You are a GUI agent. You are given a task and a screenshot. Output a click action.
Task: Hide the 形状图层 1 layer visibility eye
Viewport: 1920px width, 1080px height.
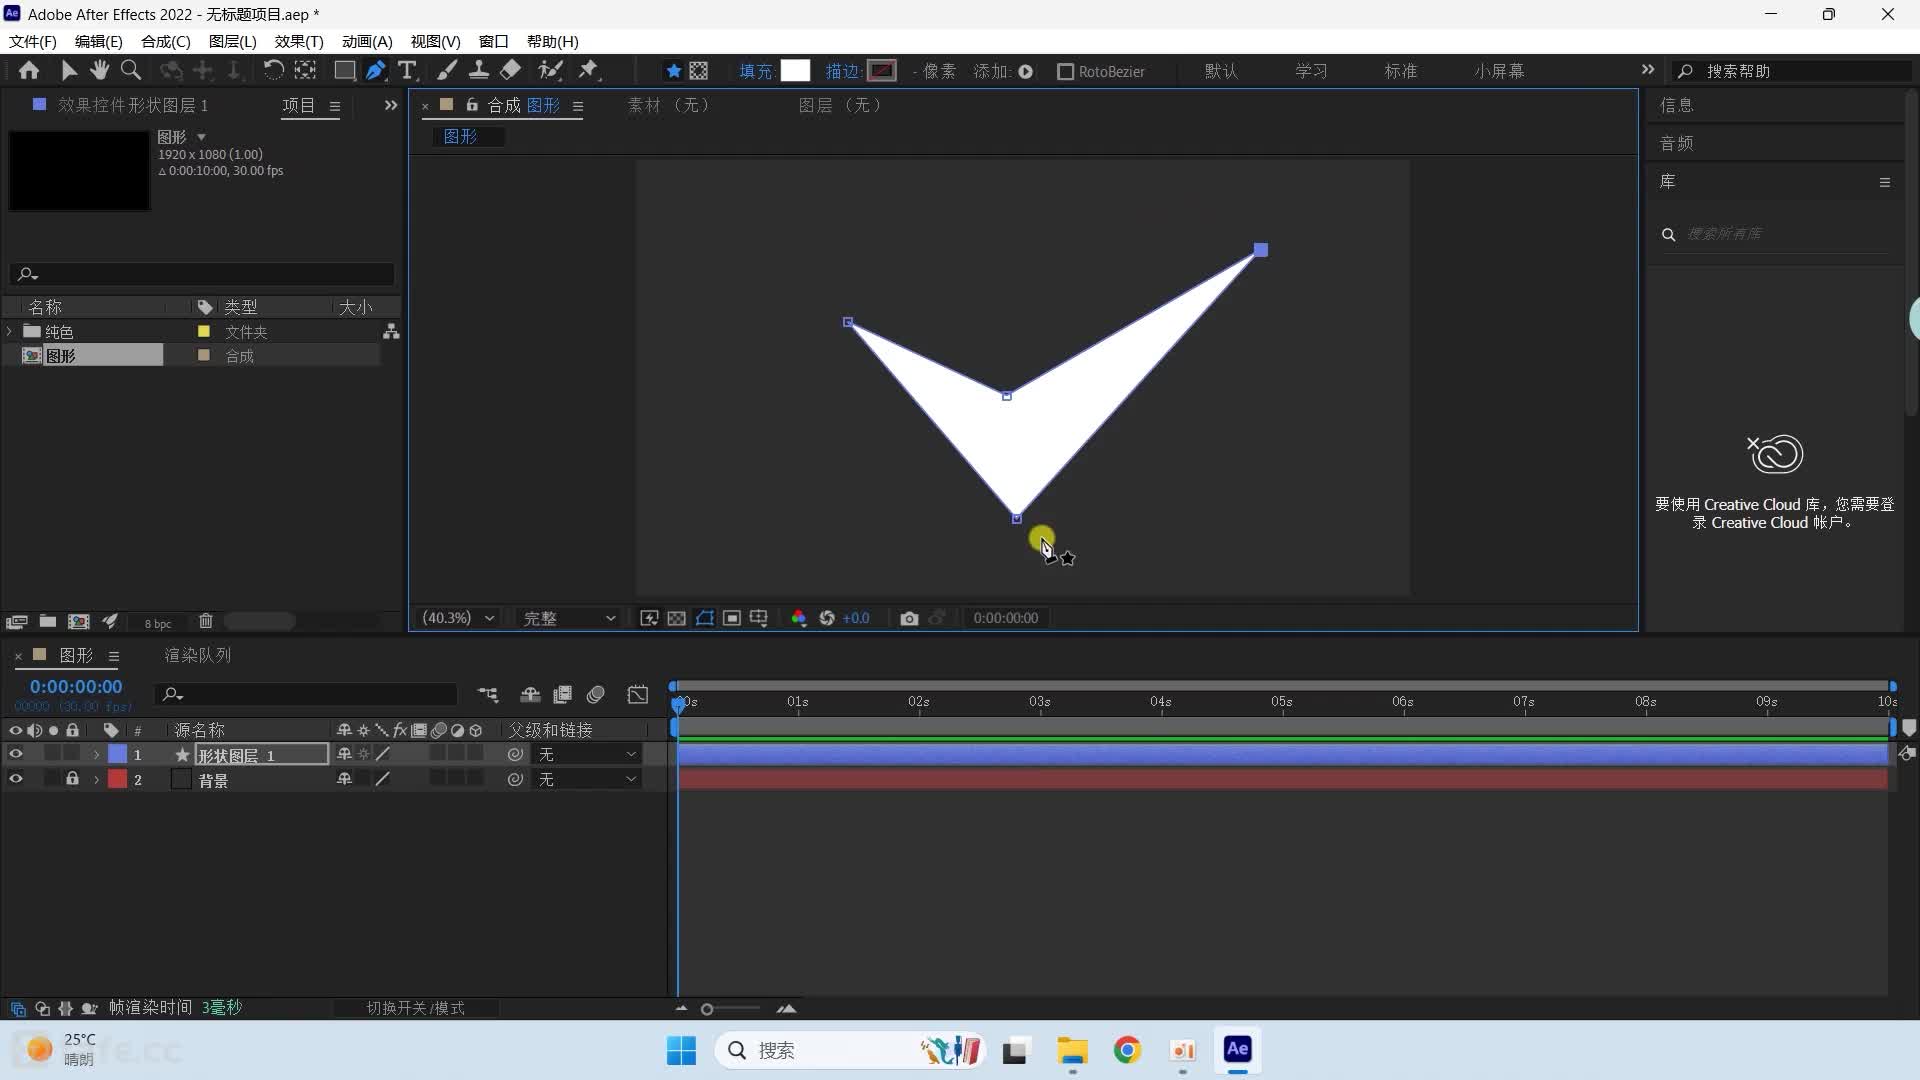[x=16, y=754]
